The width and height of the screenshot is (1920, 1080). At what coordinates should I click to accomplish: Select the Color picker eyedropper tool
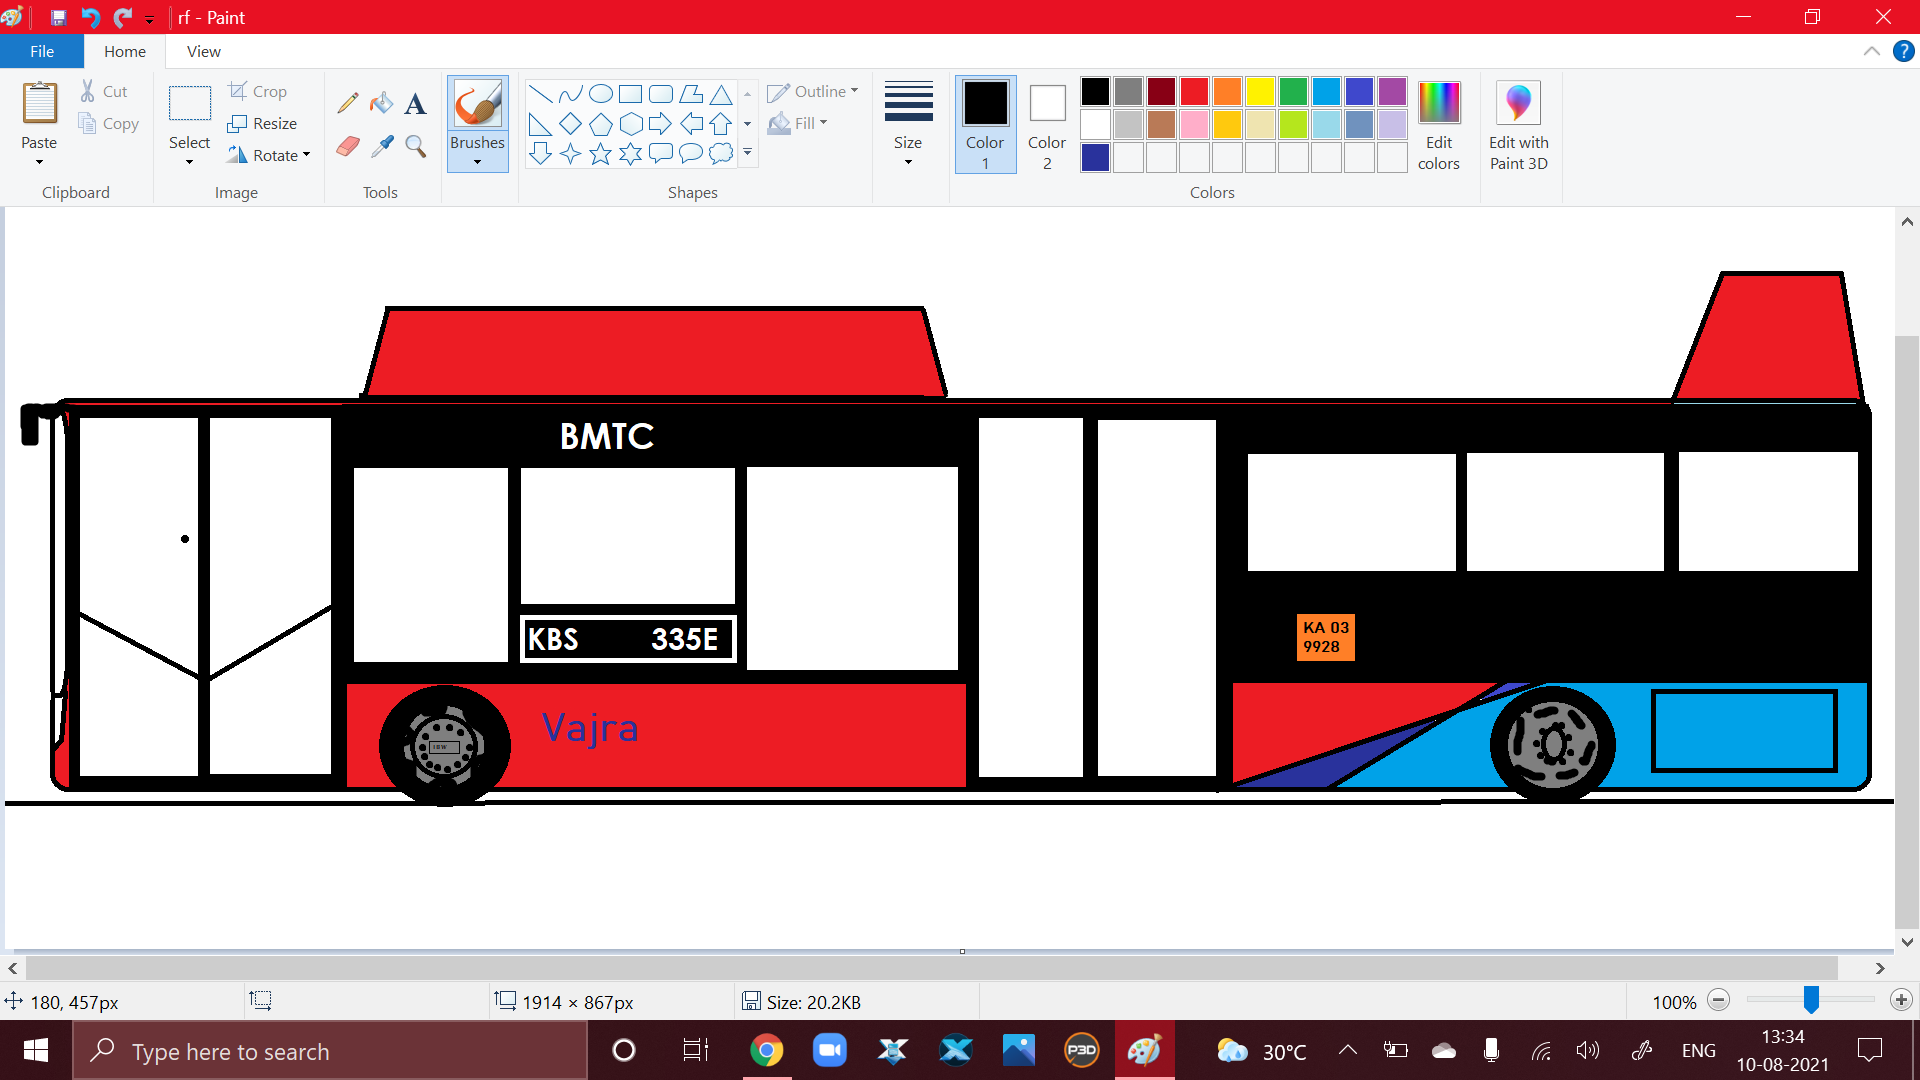click(381, 146)
